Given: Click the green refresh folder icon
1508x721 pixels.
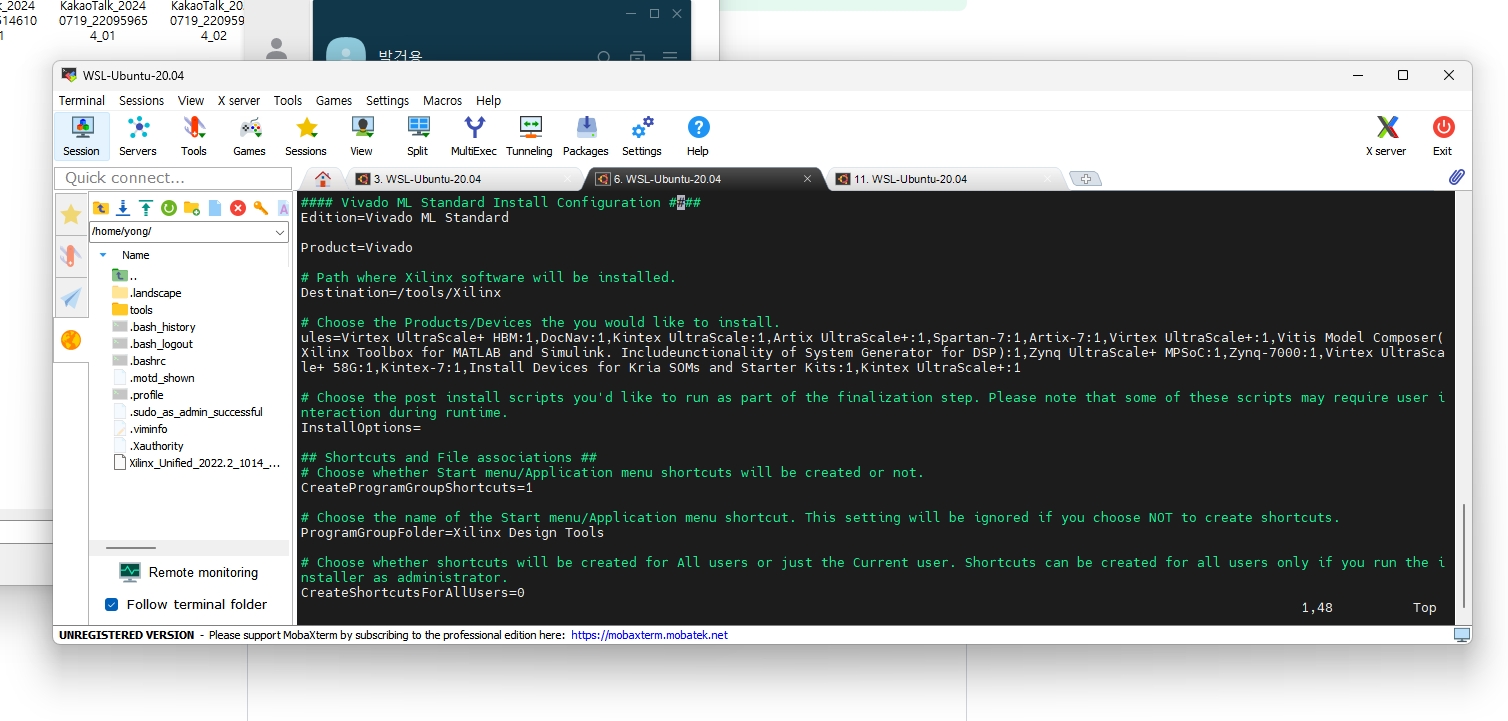Looking at the screenshot, I should point(169,208).
